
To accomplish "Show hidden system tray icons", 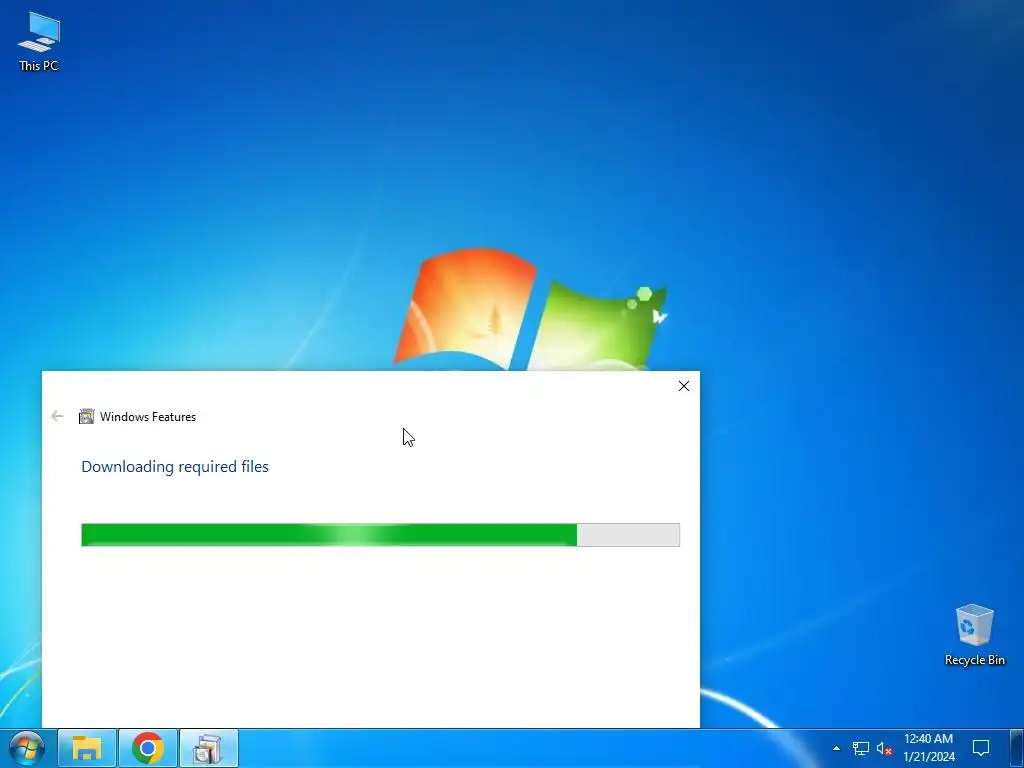I will [836, 748].
